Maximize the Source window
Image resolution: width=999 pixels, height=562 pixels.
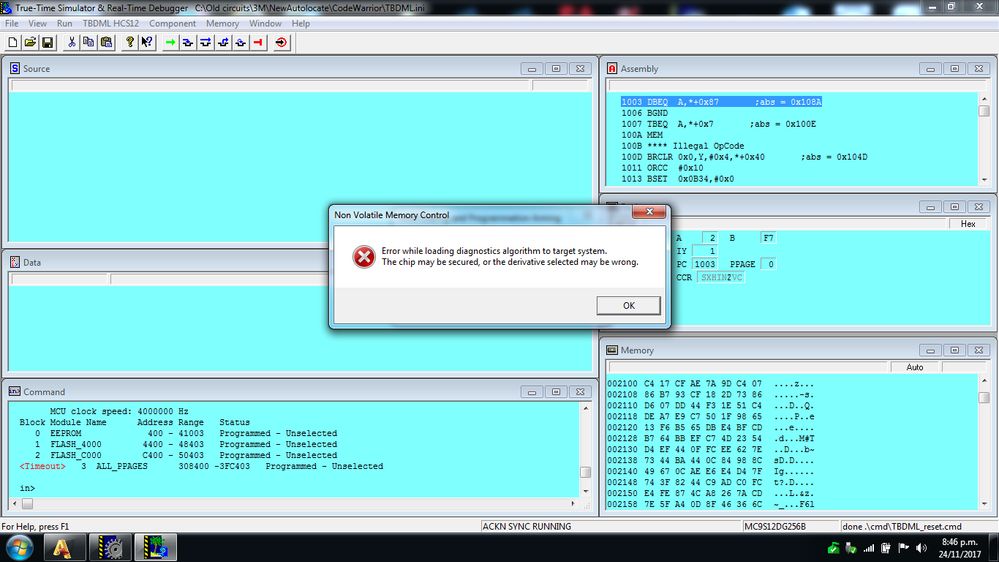pos(556,68)
